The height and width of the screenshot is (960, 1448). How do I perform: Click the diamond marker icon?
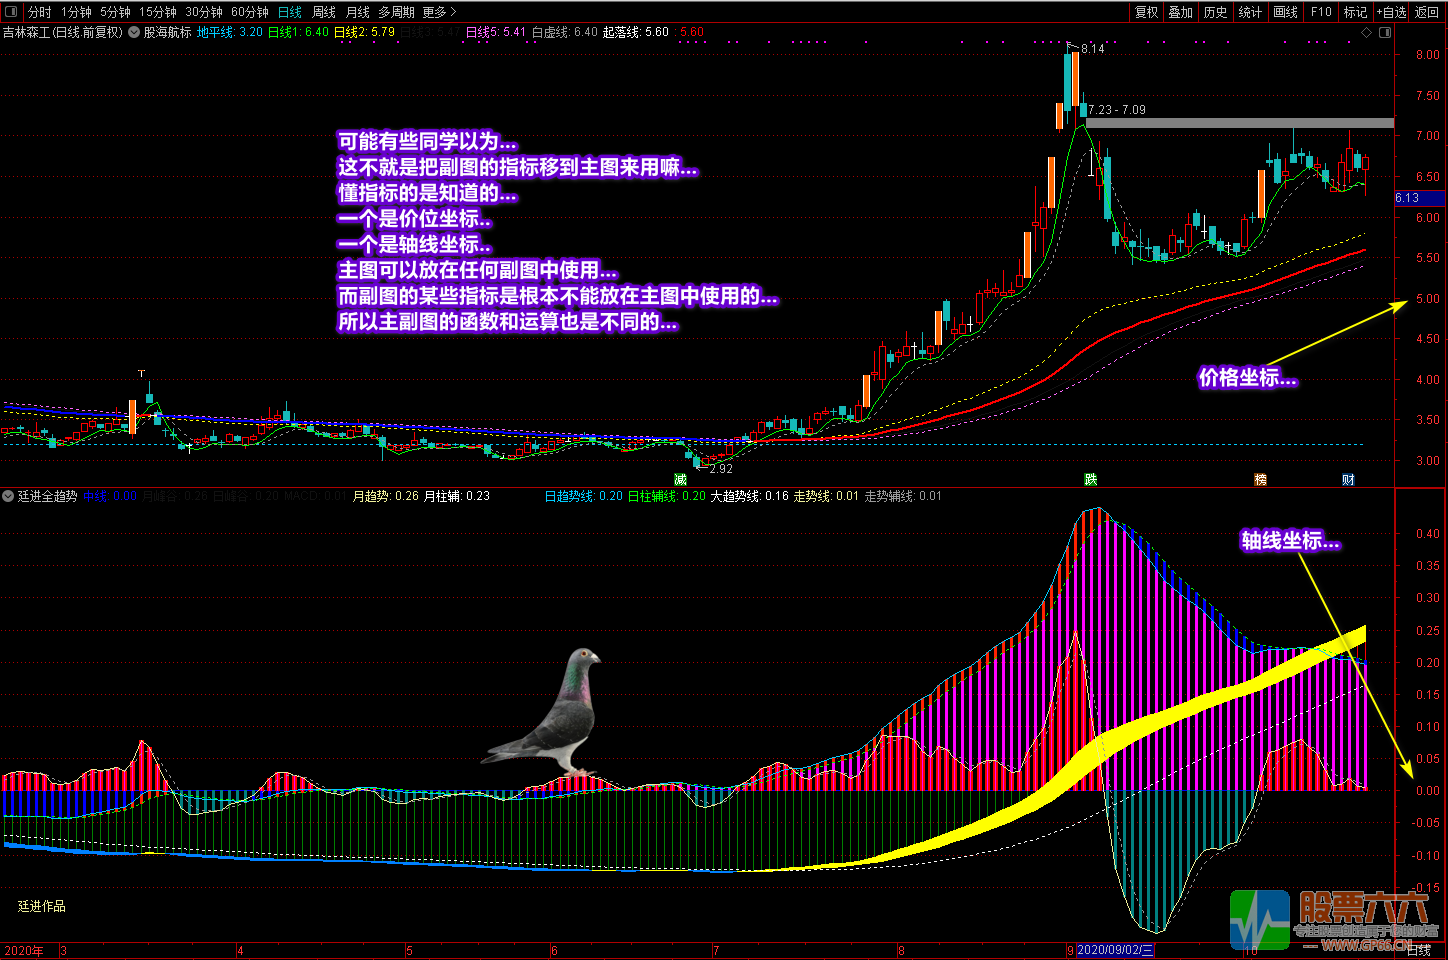1367,32
